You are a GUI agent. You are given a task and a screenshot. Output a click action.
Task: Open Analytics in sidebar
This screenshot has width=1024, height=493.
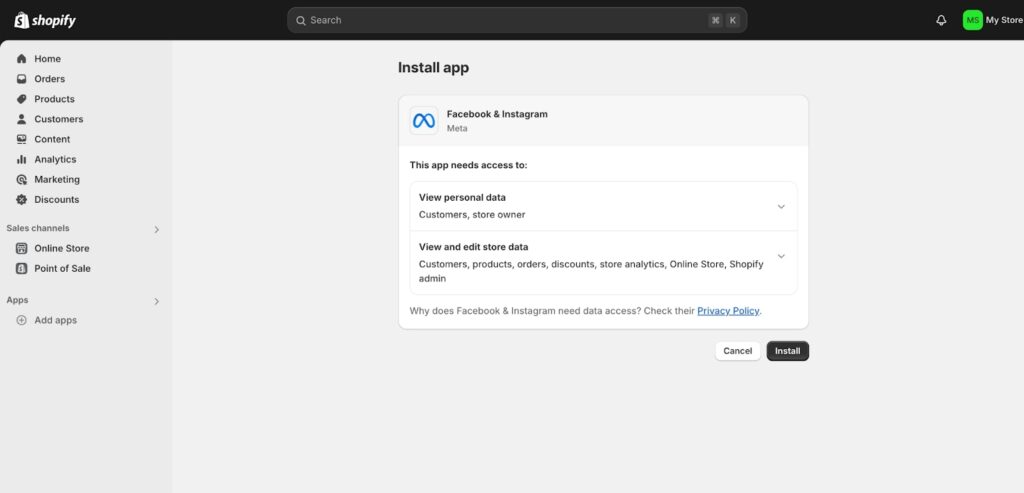click(56, 159)
